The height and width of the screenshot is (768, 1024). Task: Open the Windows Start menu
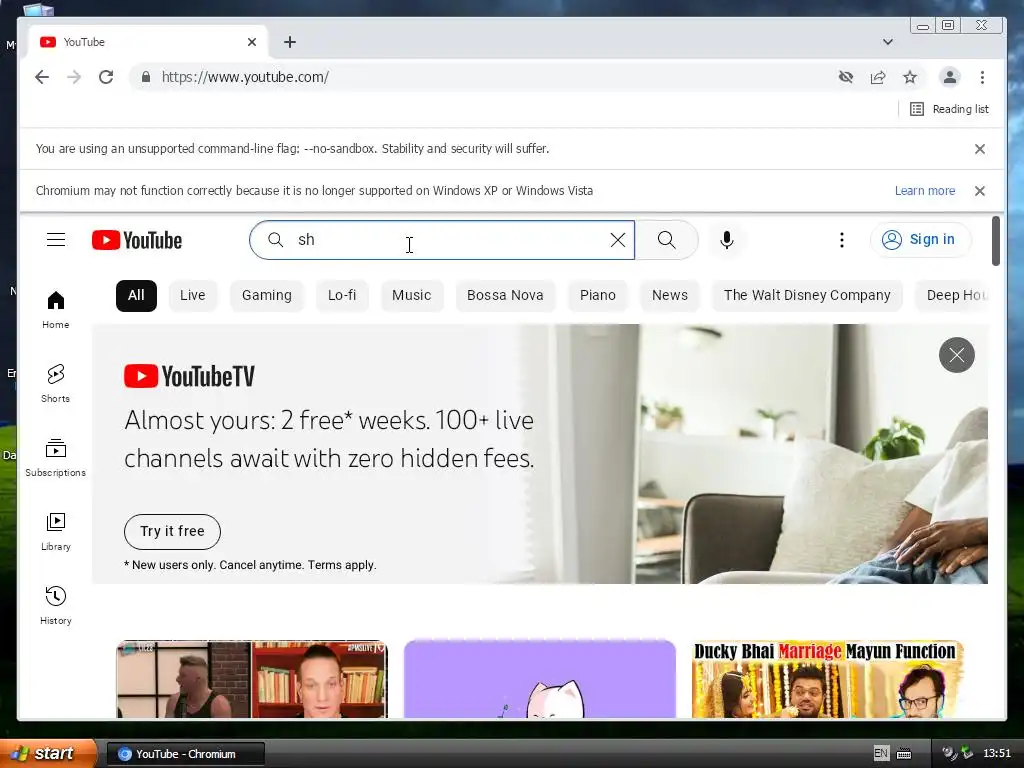point(47,753)
